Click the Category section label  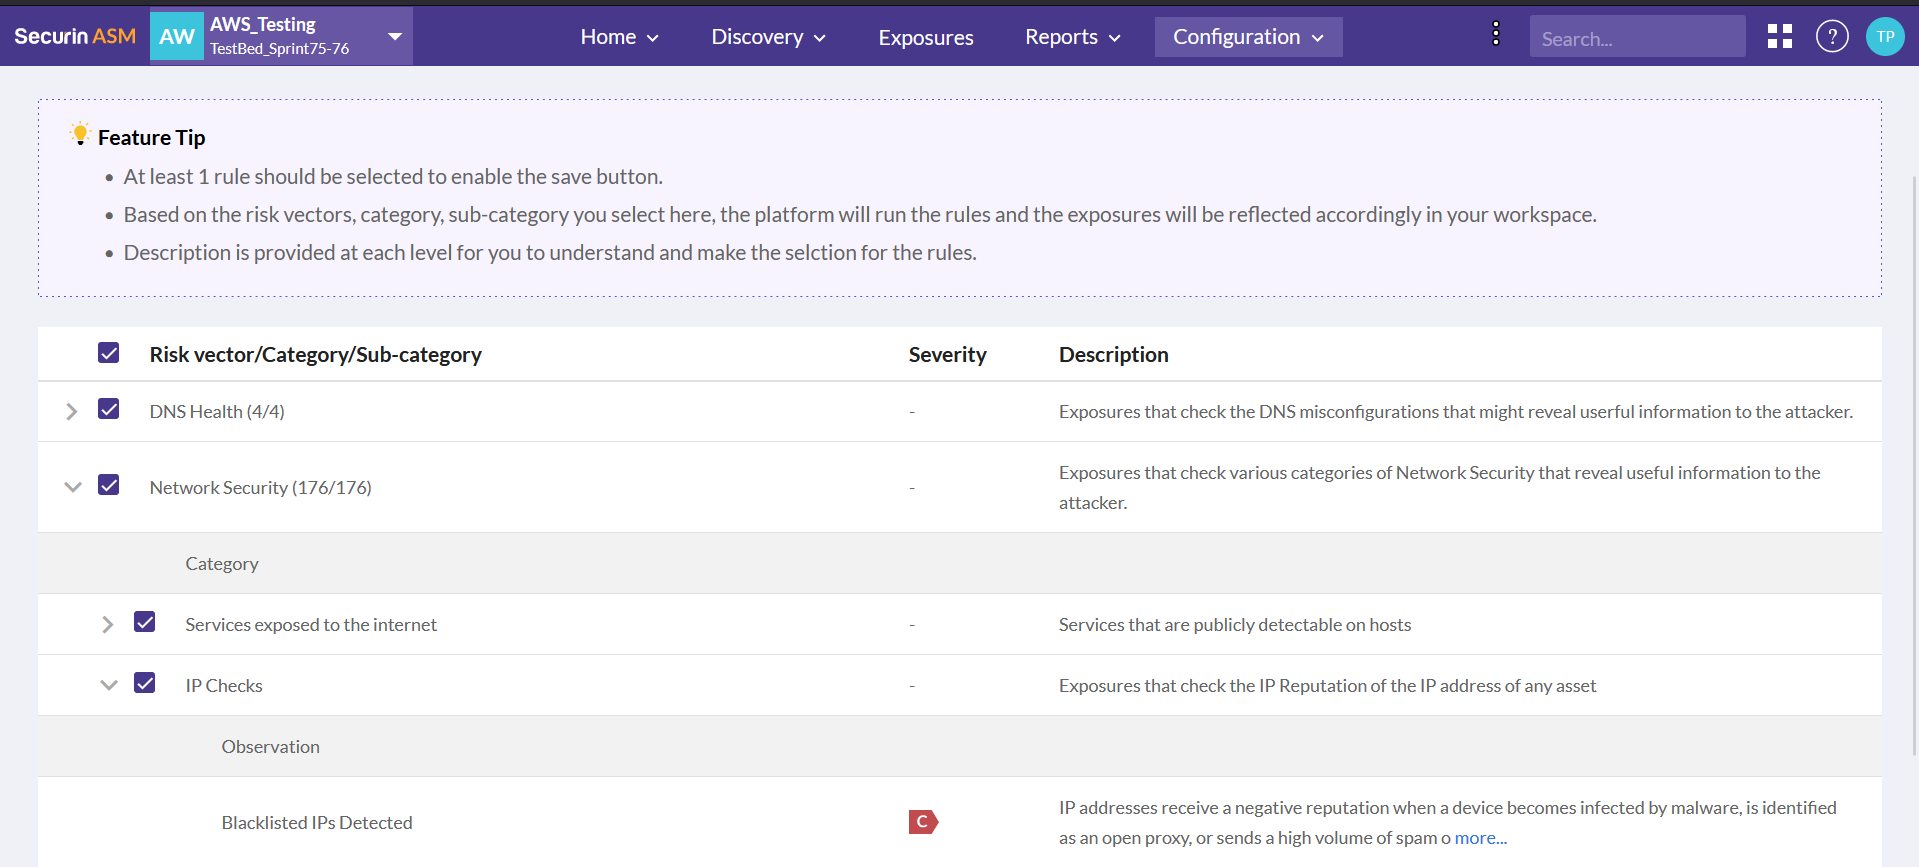pyautogui.click(x=222, y=563)
